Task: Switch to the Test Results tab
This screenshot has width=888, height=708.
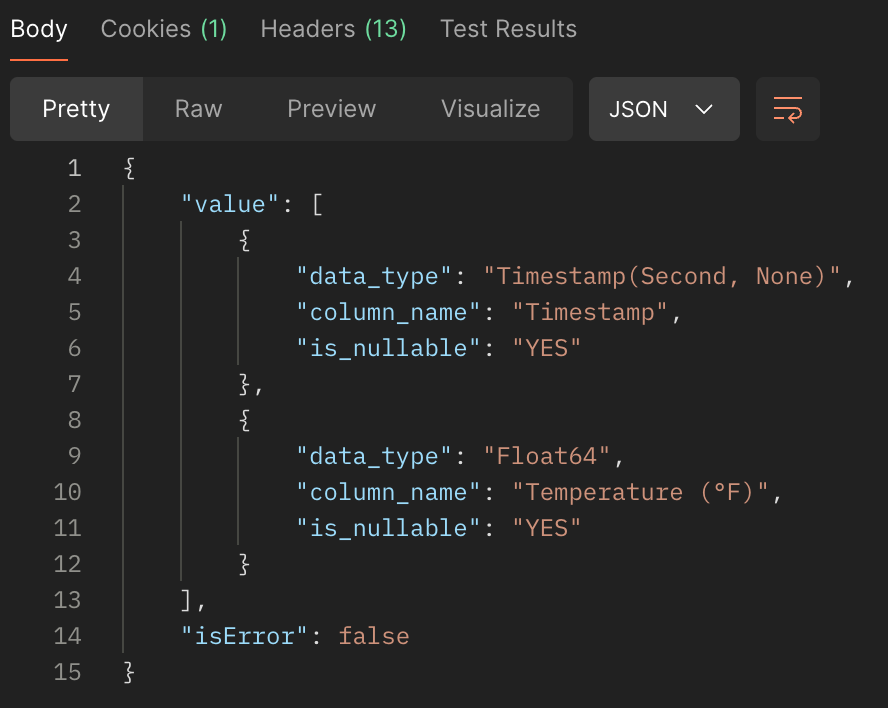Action: coord(508,29)
